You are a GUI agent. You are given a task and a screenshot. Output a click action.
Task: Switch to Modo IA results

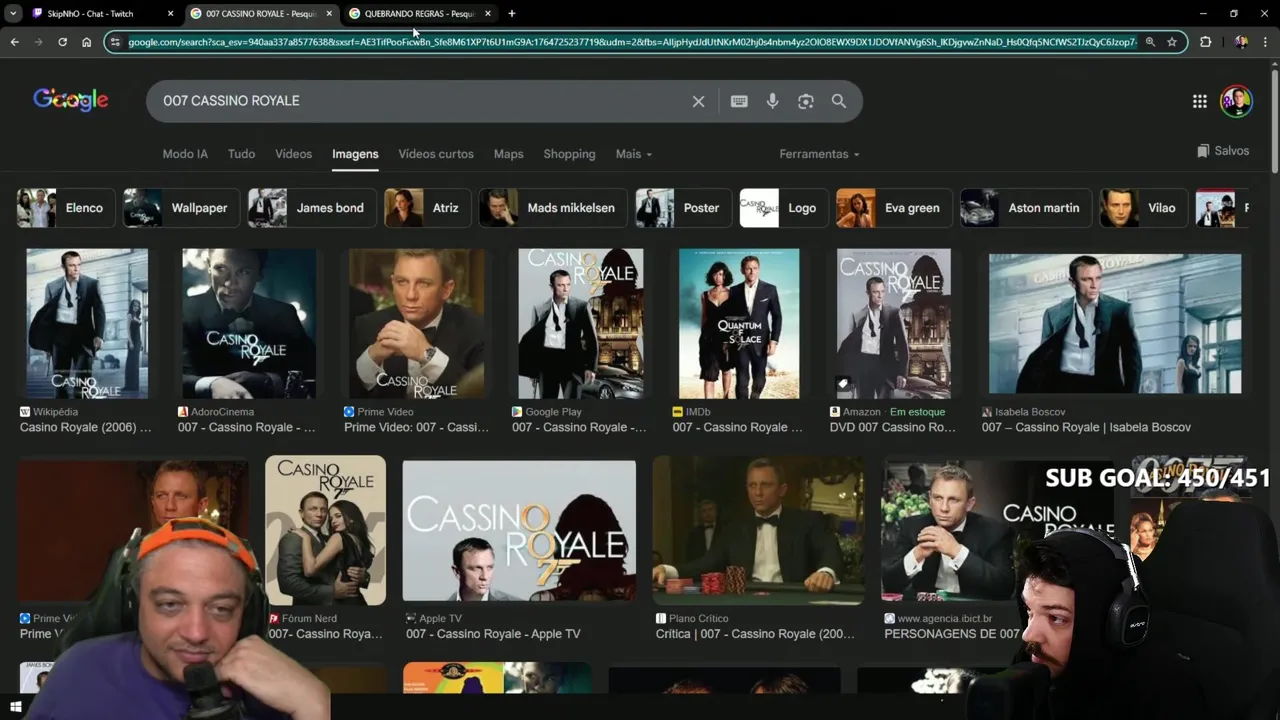coord(185,154)
